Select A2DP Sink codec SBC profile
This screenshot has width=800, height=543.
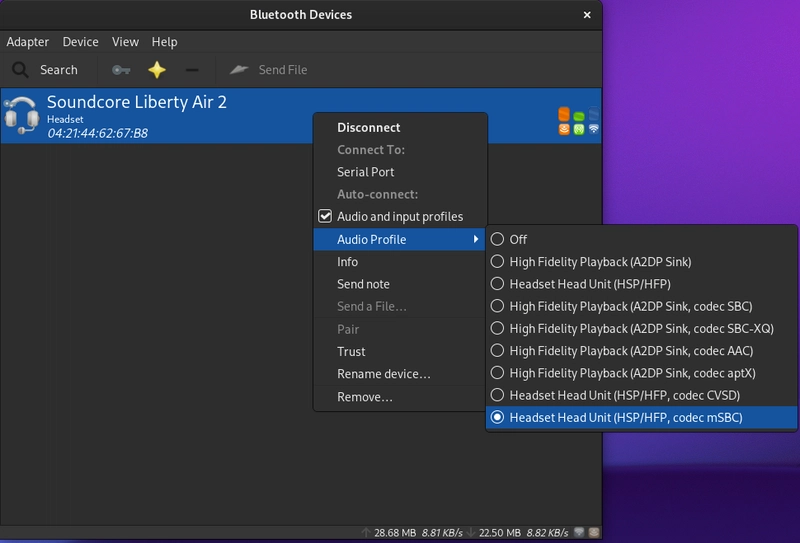[641, 306]
